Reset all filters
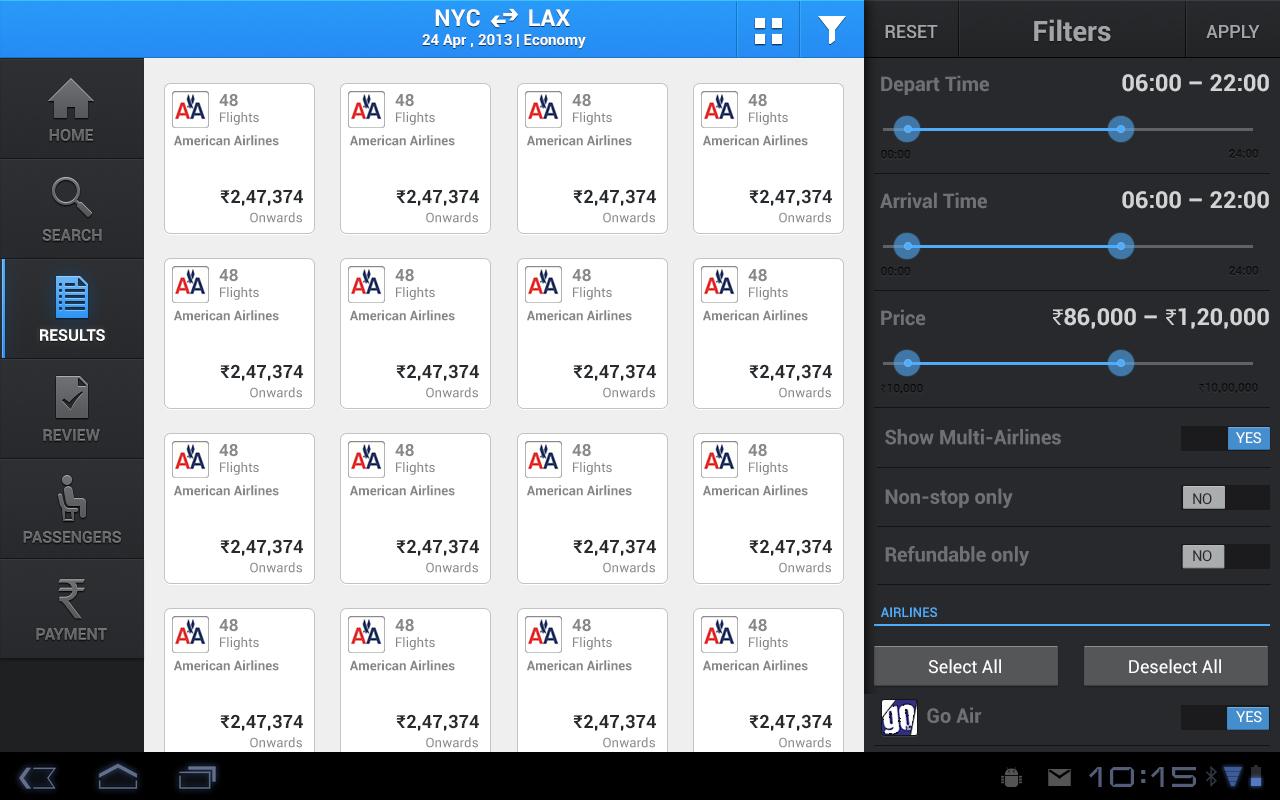 tap(911, 31)
